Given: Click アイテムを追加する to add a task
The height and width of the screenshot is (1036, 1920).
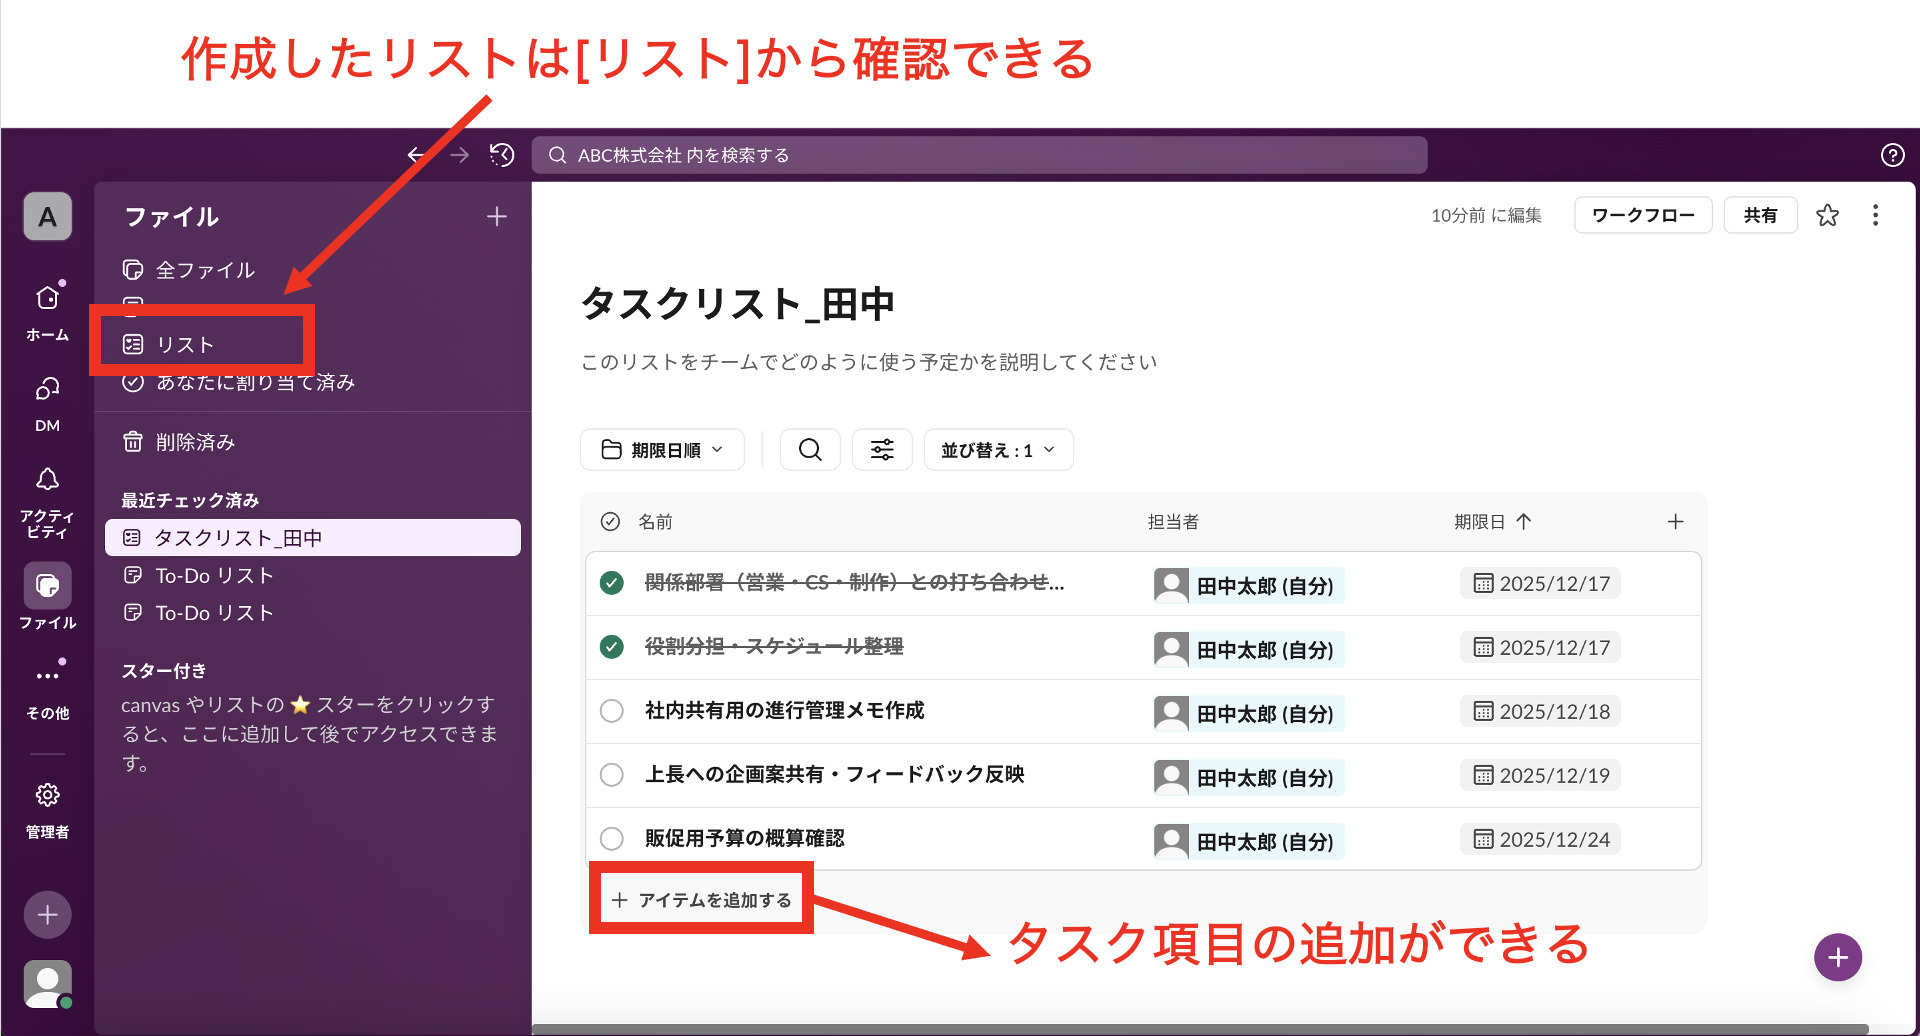Looking at the screenshot, I should pyautogui.click(x=700, y=898).
